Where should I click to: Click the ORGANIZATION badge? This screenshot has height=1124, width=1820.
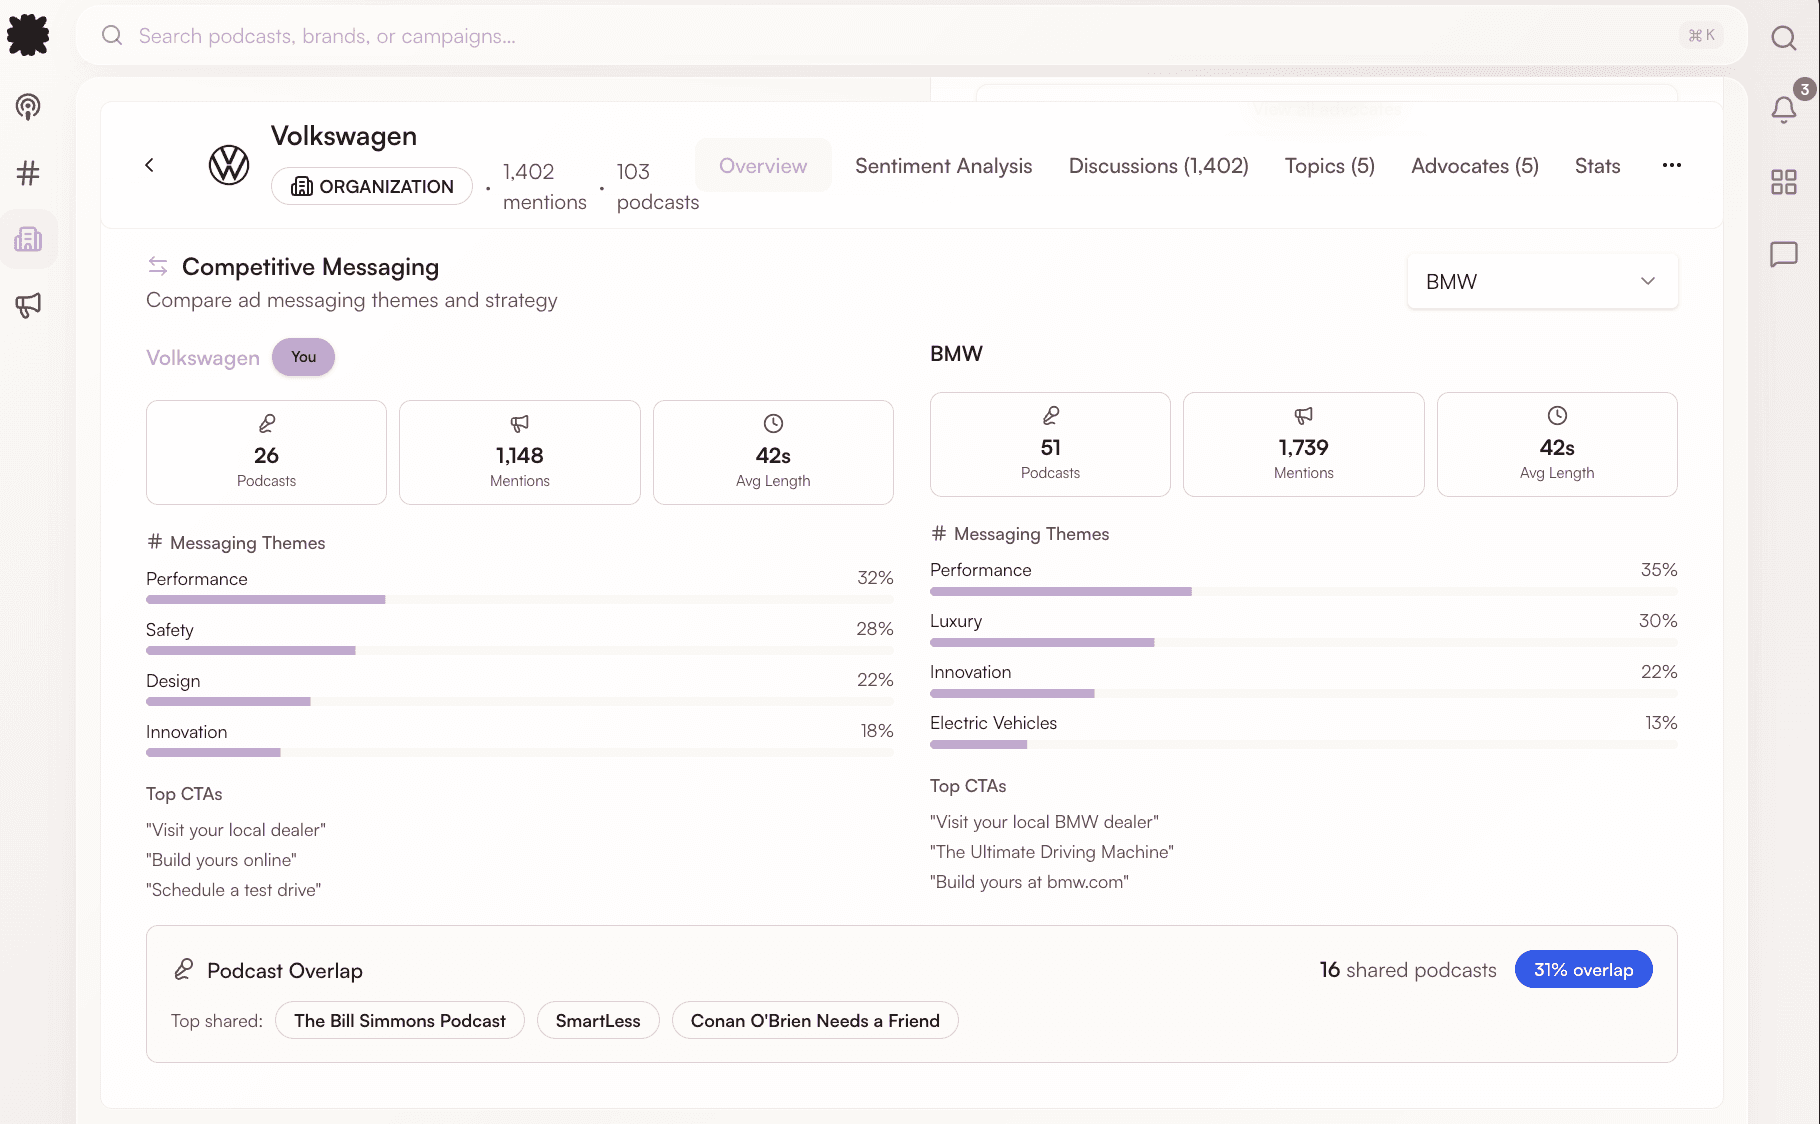point(372,186)
